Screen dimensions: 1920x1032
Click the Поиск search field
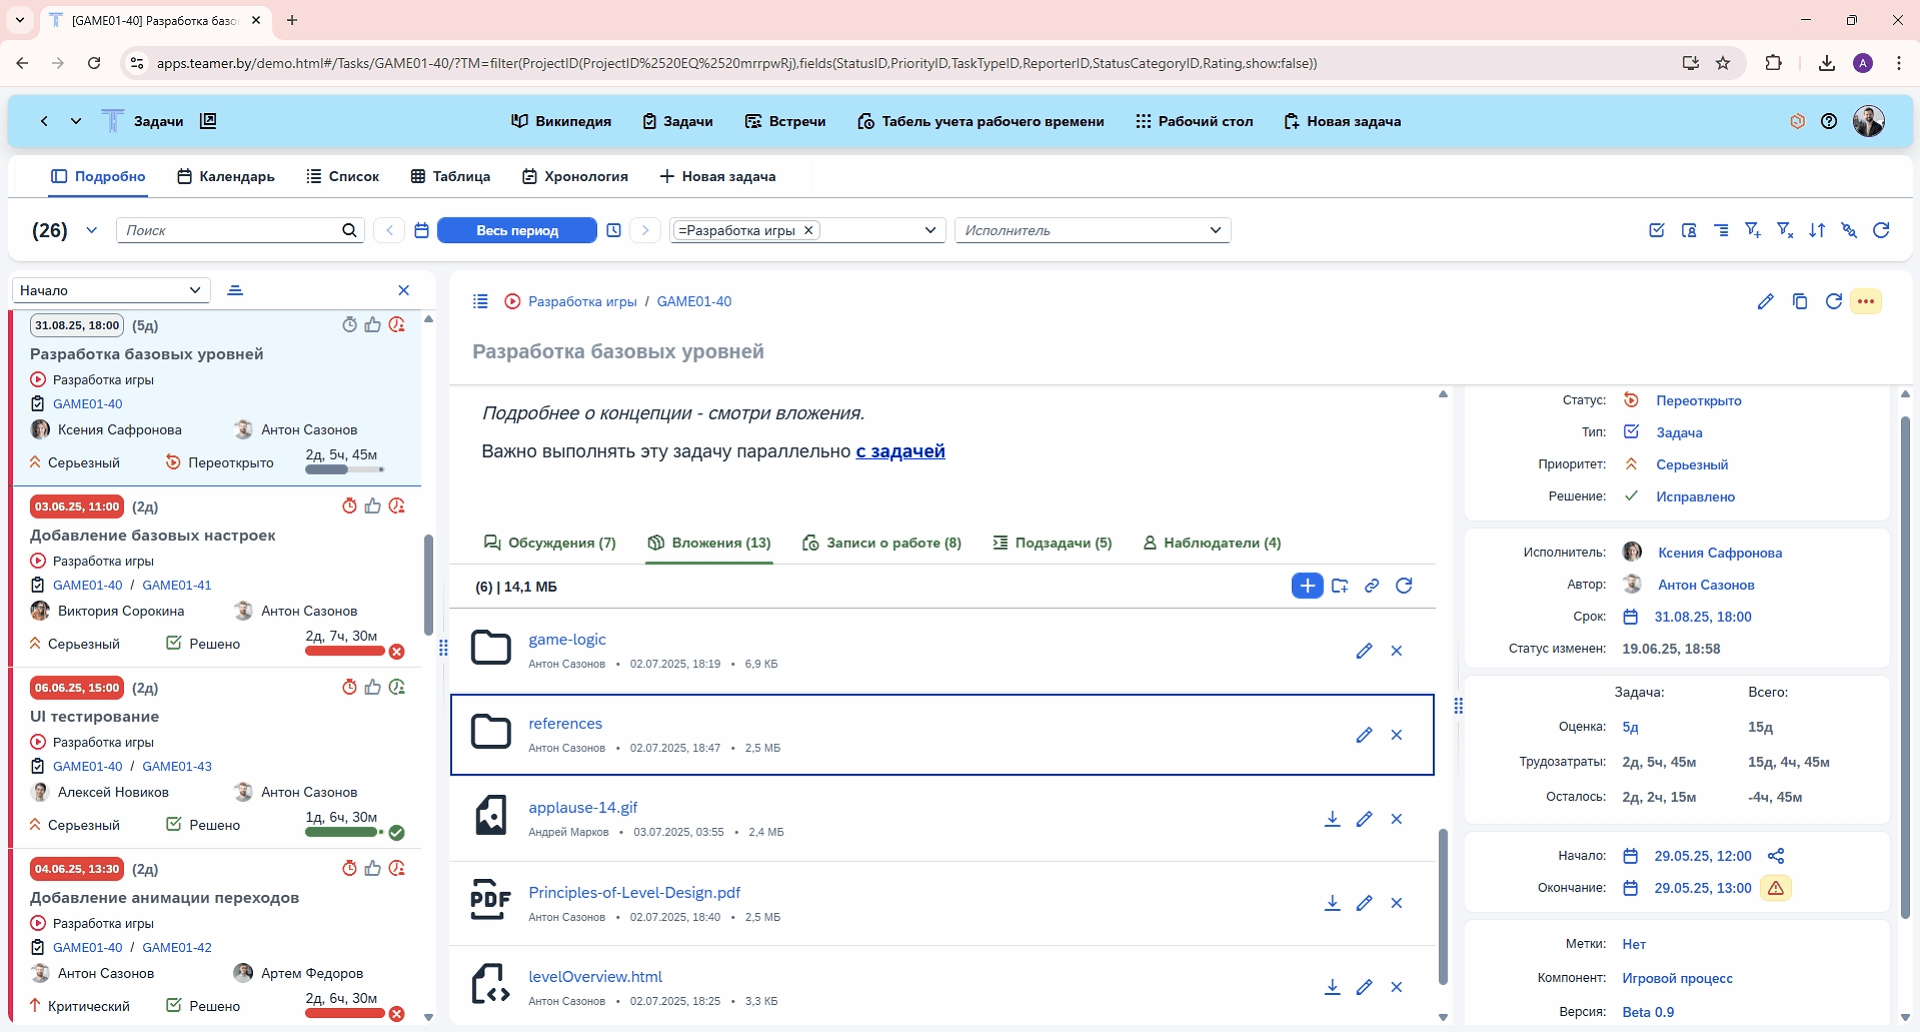pyautogui.click(x=232, y=230)
